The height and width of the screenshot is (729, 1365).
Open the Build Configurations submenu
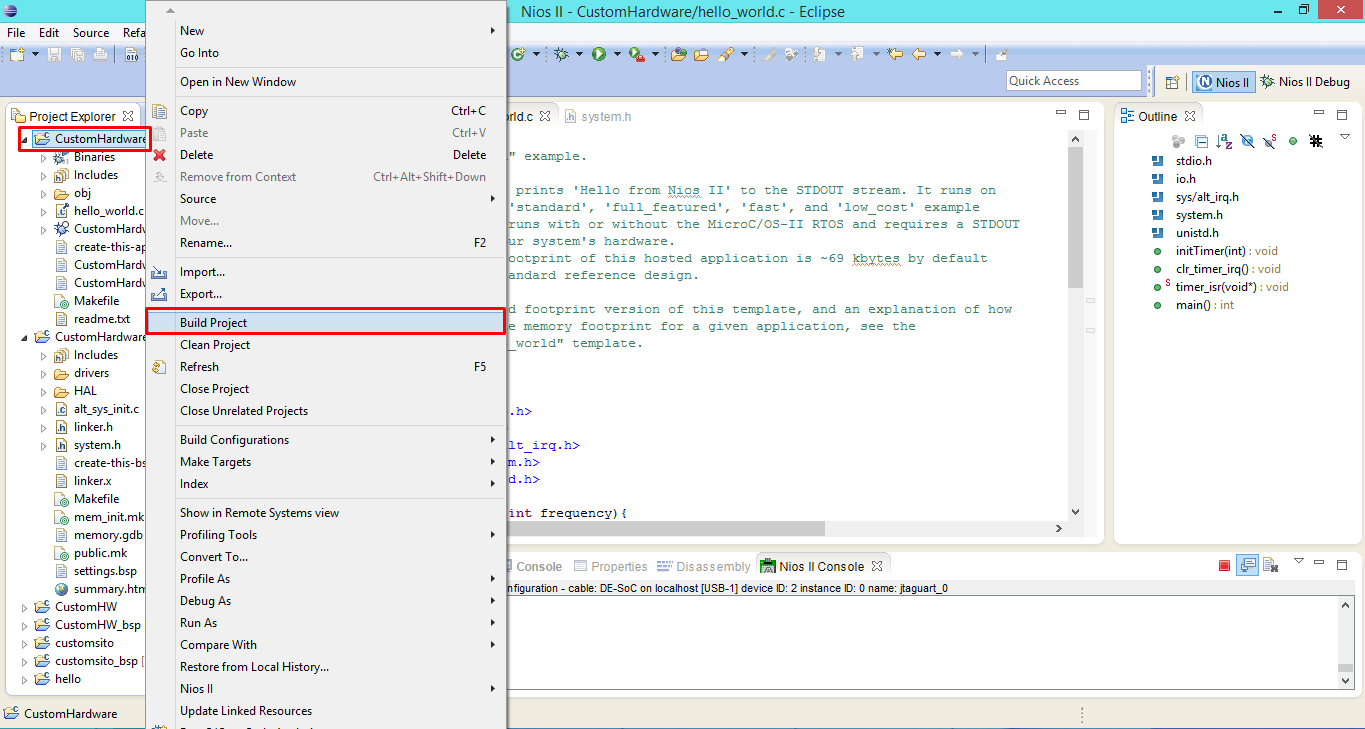(x=326, y=440)
